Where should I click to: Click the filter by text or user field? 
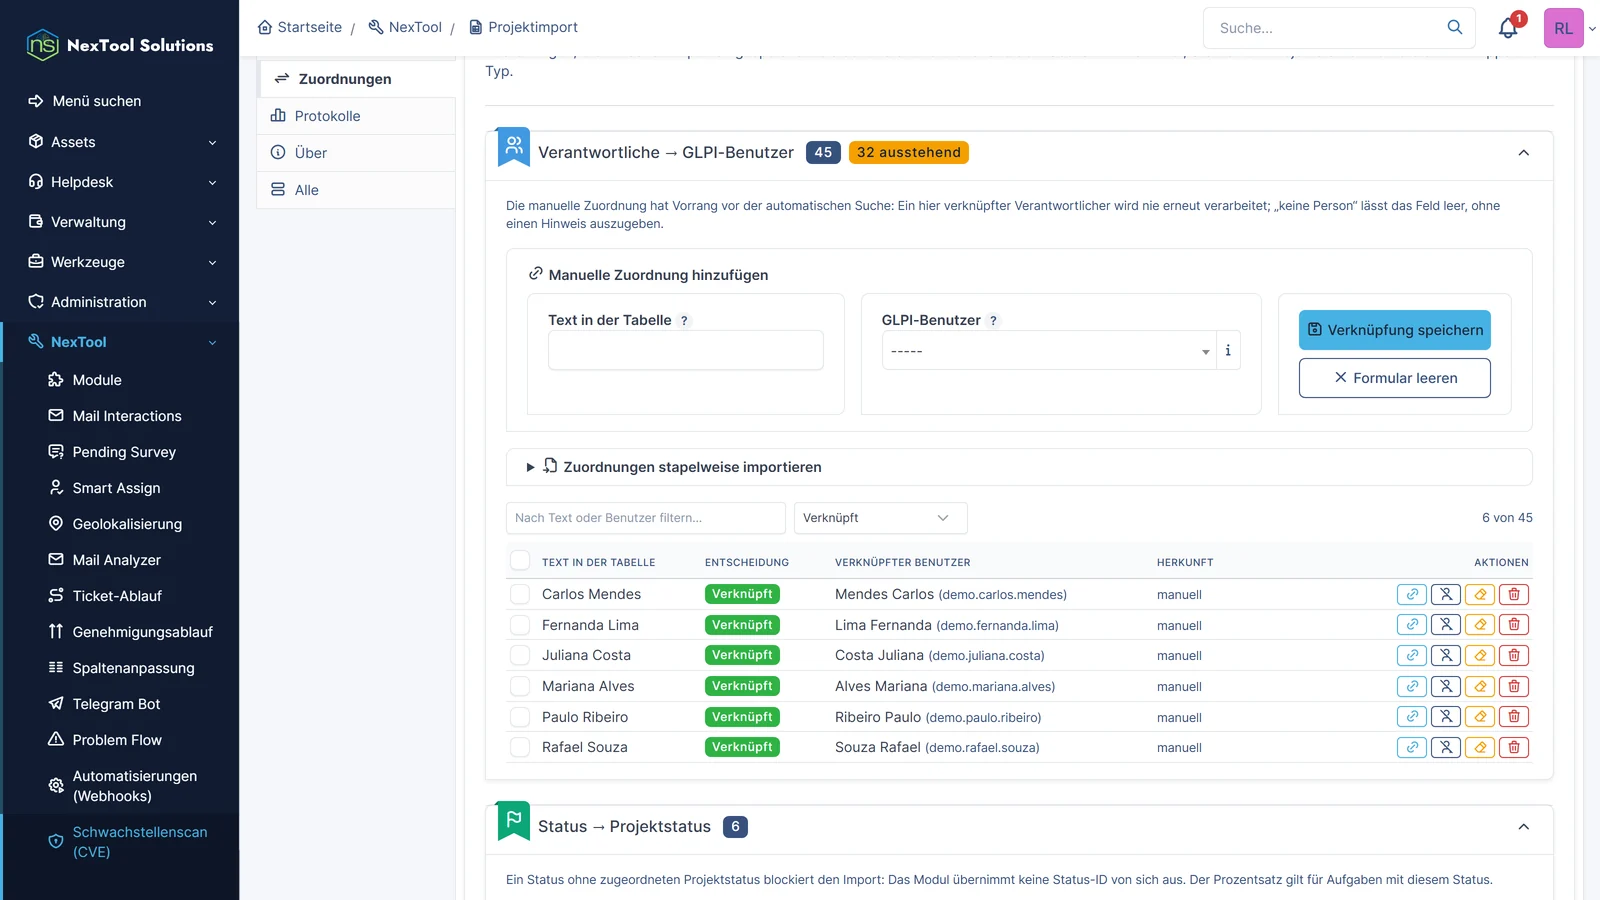[646, 518]
